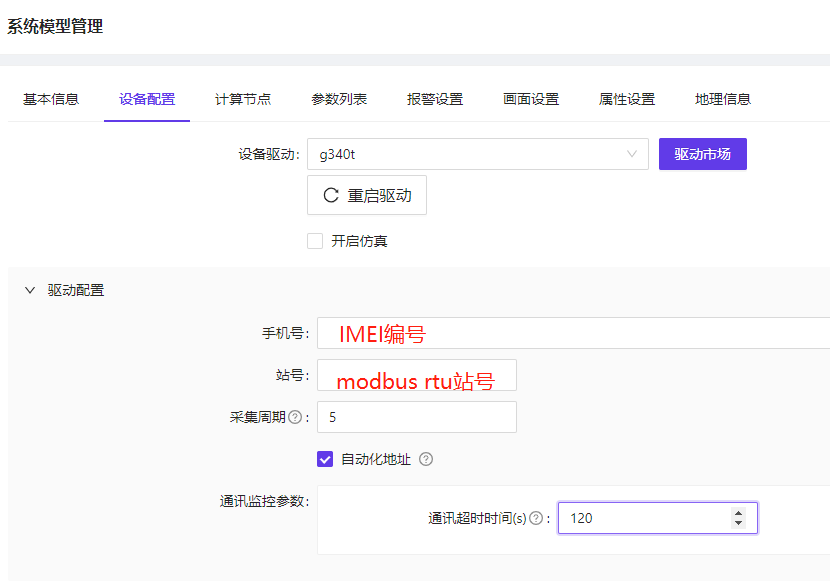Open the 计算节点 tab

pos(243,99)
